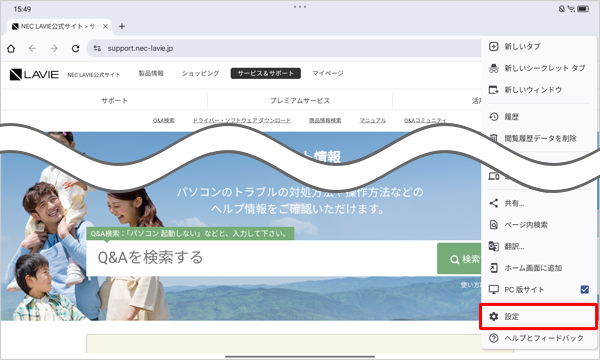The height and width of the screenshot is (360, 600).
Task: Open ページ内検索 from the menu
Action: (x=539, y=225)
